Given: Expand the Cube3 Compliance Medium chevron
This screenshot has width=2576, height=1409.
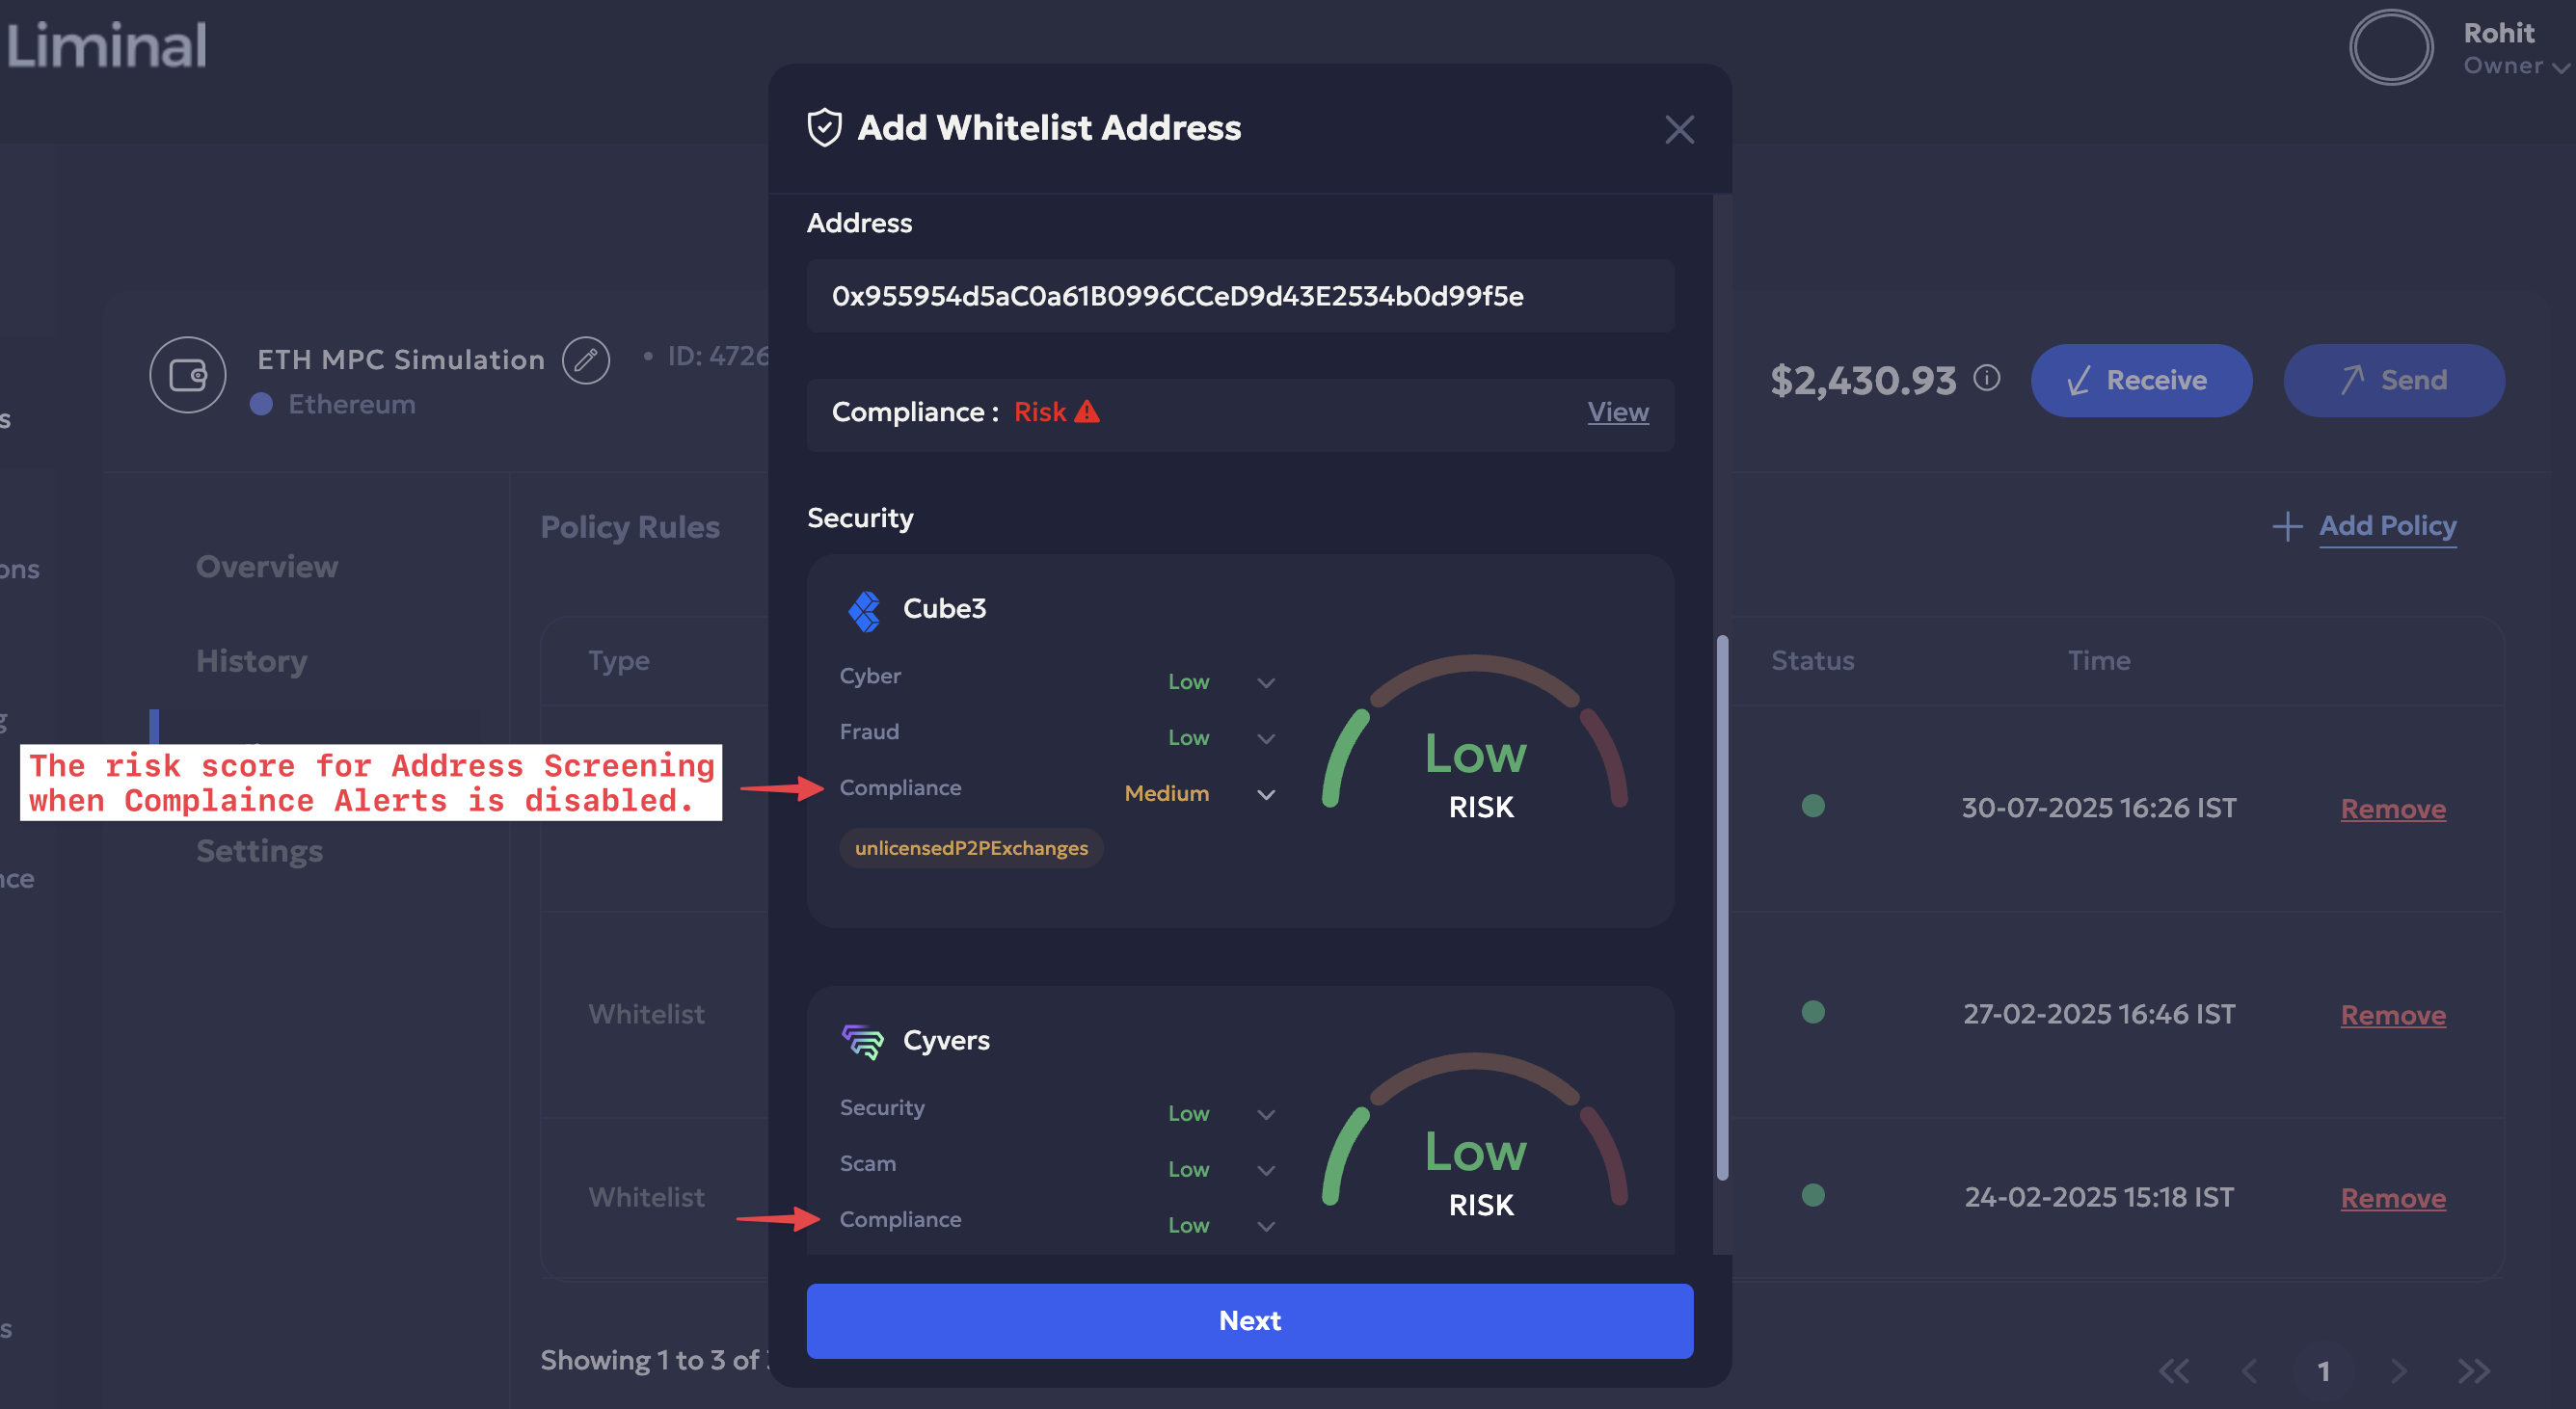Looking at the screenshot, I should 1265,794.
